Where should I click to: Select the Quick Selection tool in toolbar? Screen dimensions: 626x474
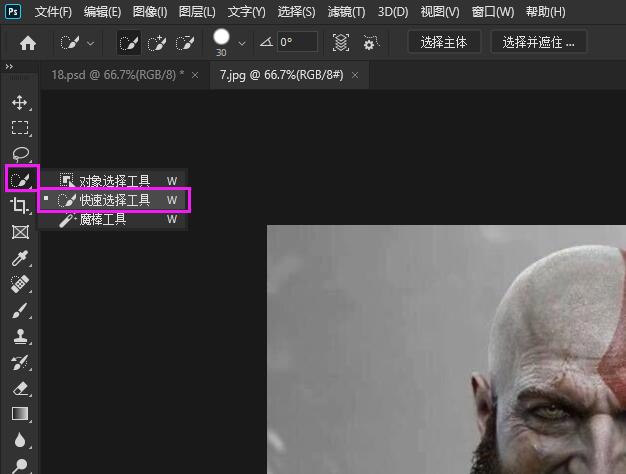point(20,180)
